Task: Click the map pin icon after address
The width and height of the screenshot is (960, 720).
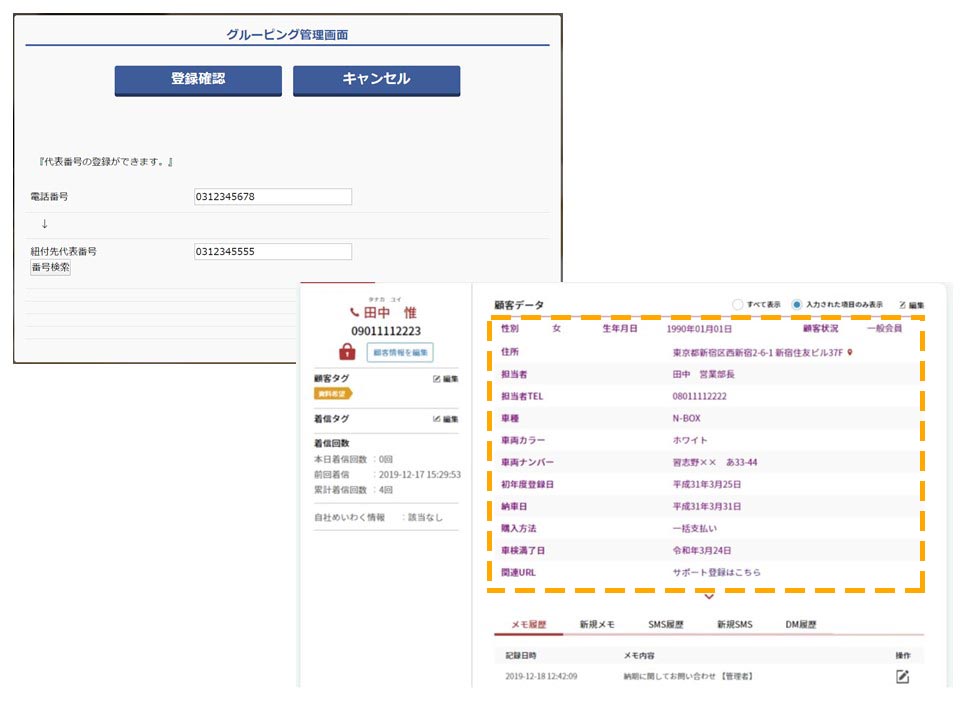Action: click(x=850, y=353)
